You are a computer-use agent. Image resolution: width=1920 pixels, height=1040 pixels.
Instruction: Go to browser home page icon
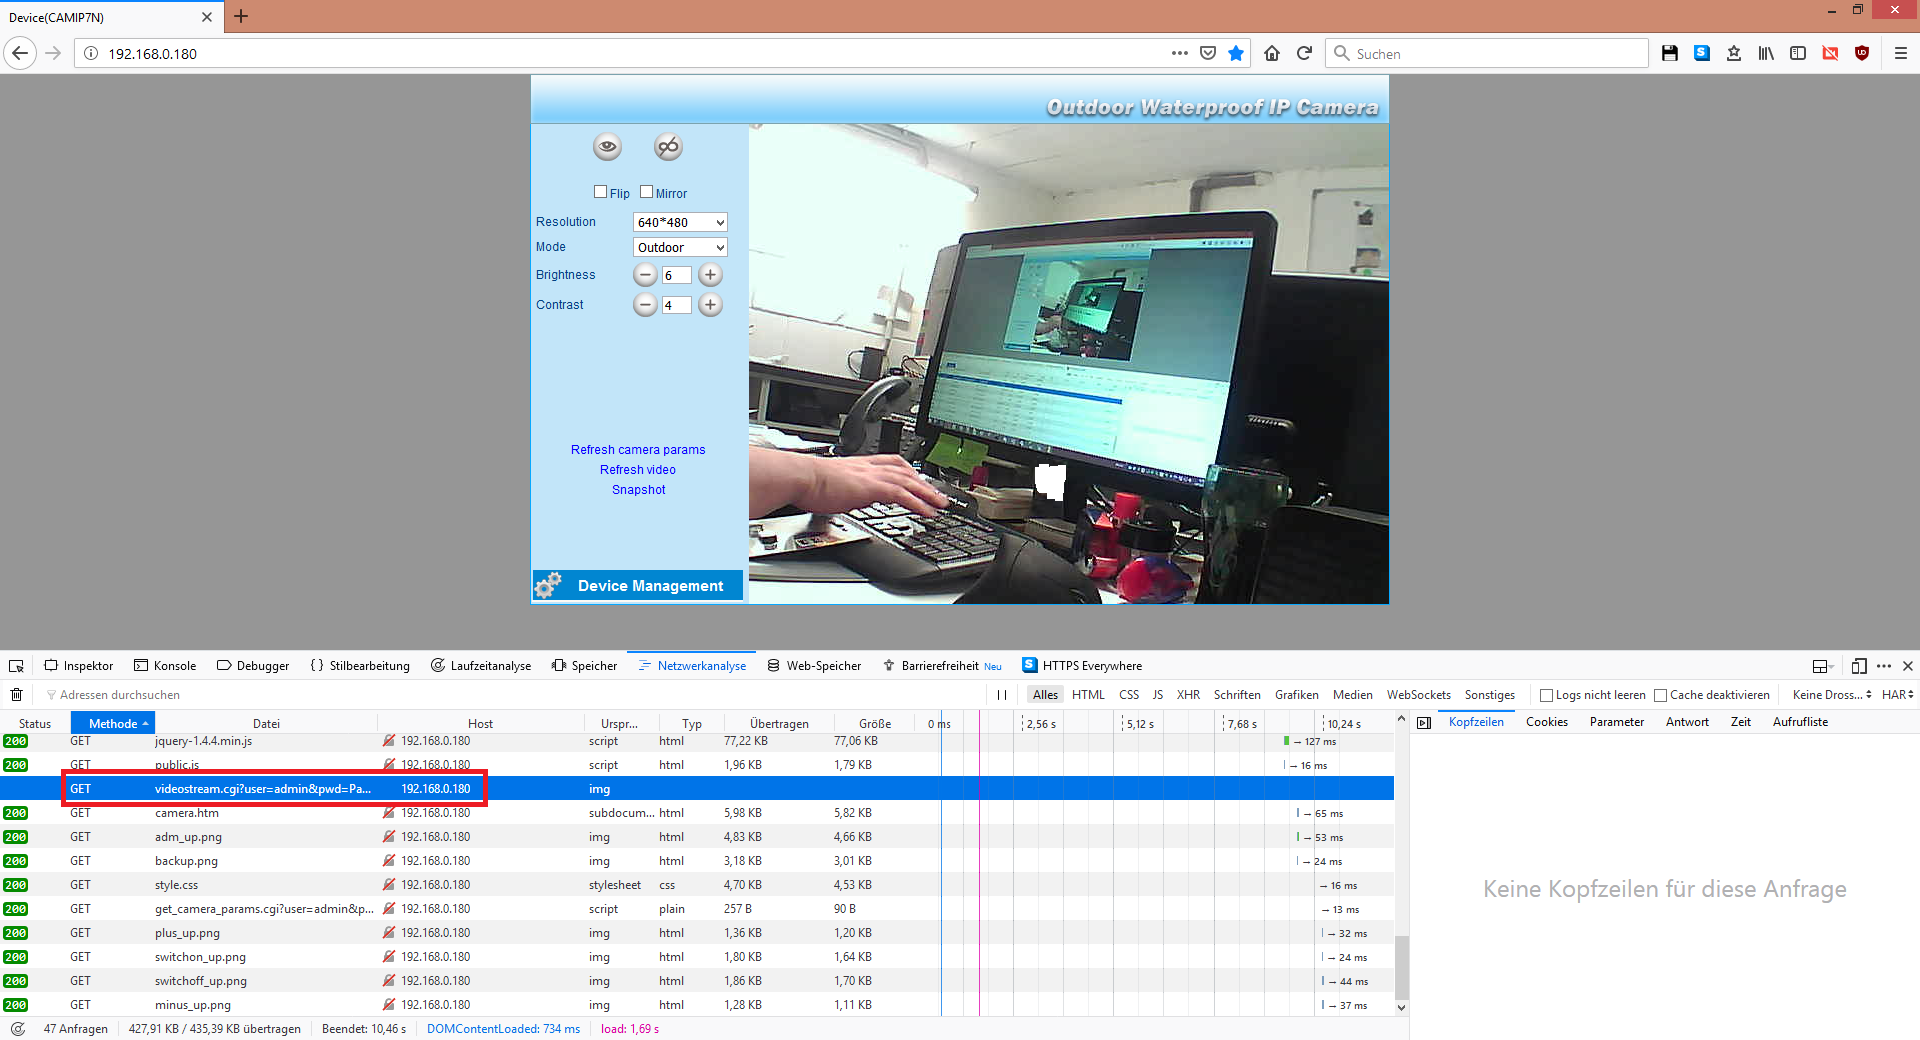[x=1271, y=53]
